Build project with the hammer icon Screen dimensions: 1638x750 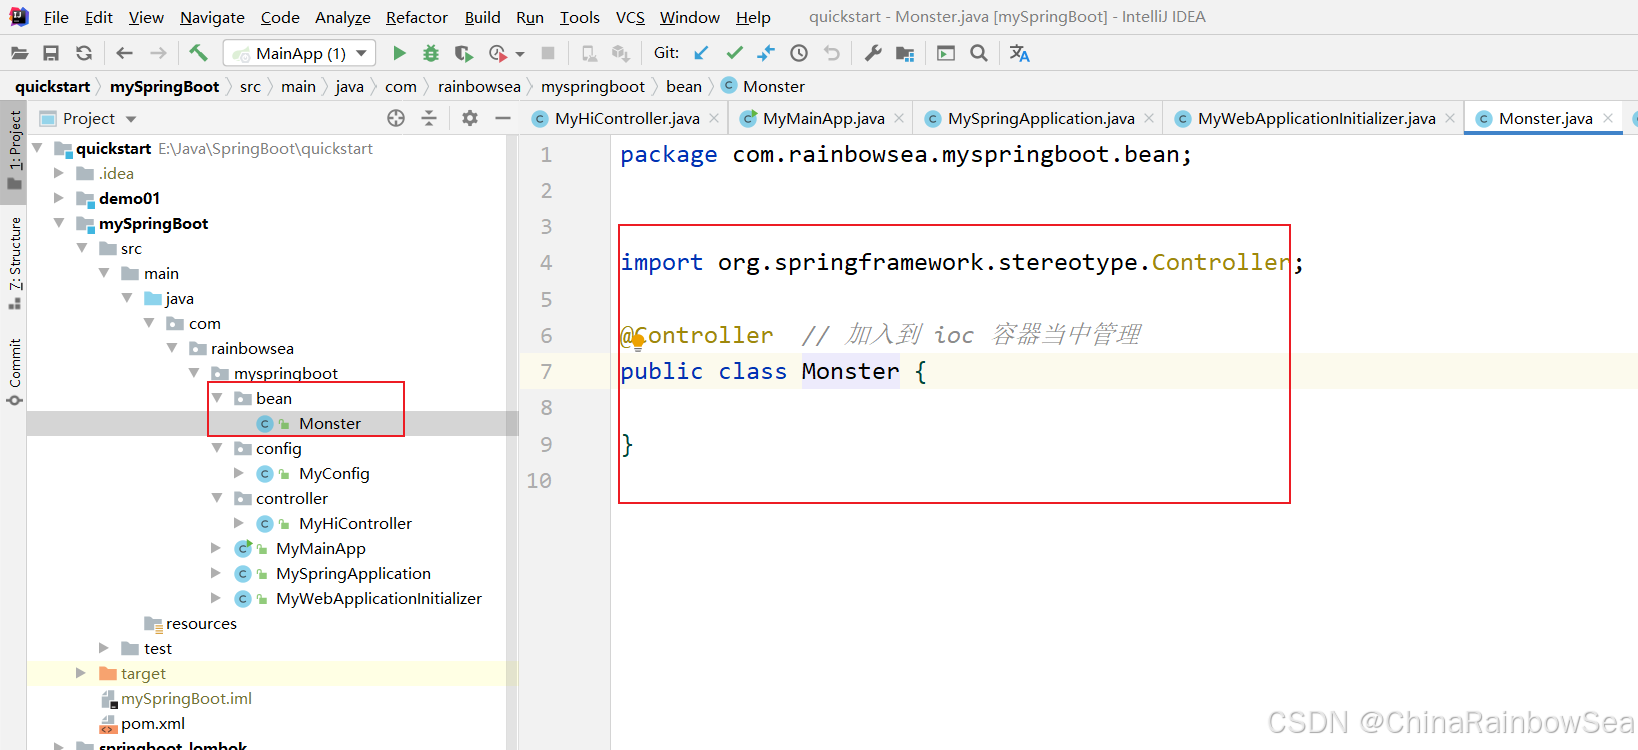[x=198, y=53]
